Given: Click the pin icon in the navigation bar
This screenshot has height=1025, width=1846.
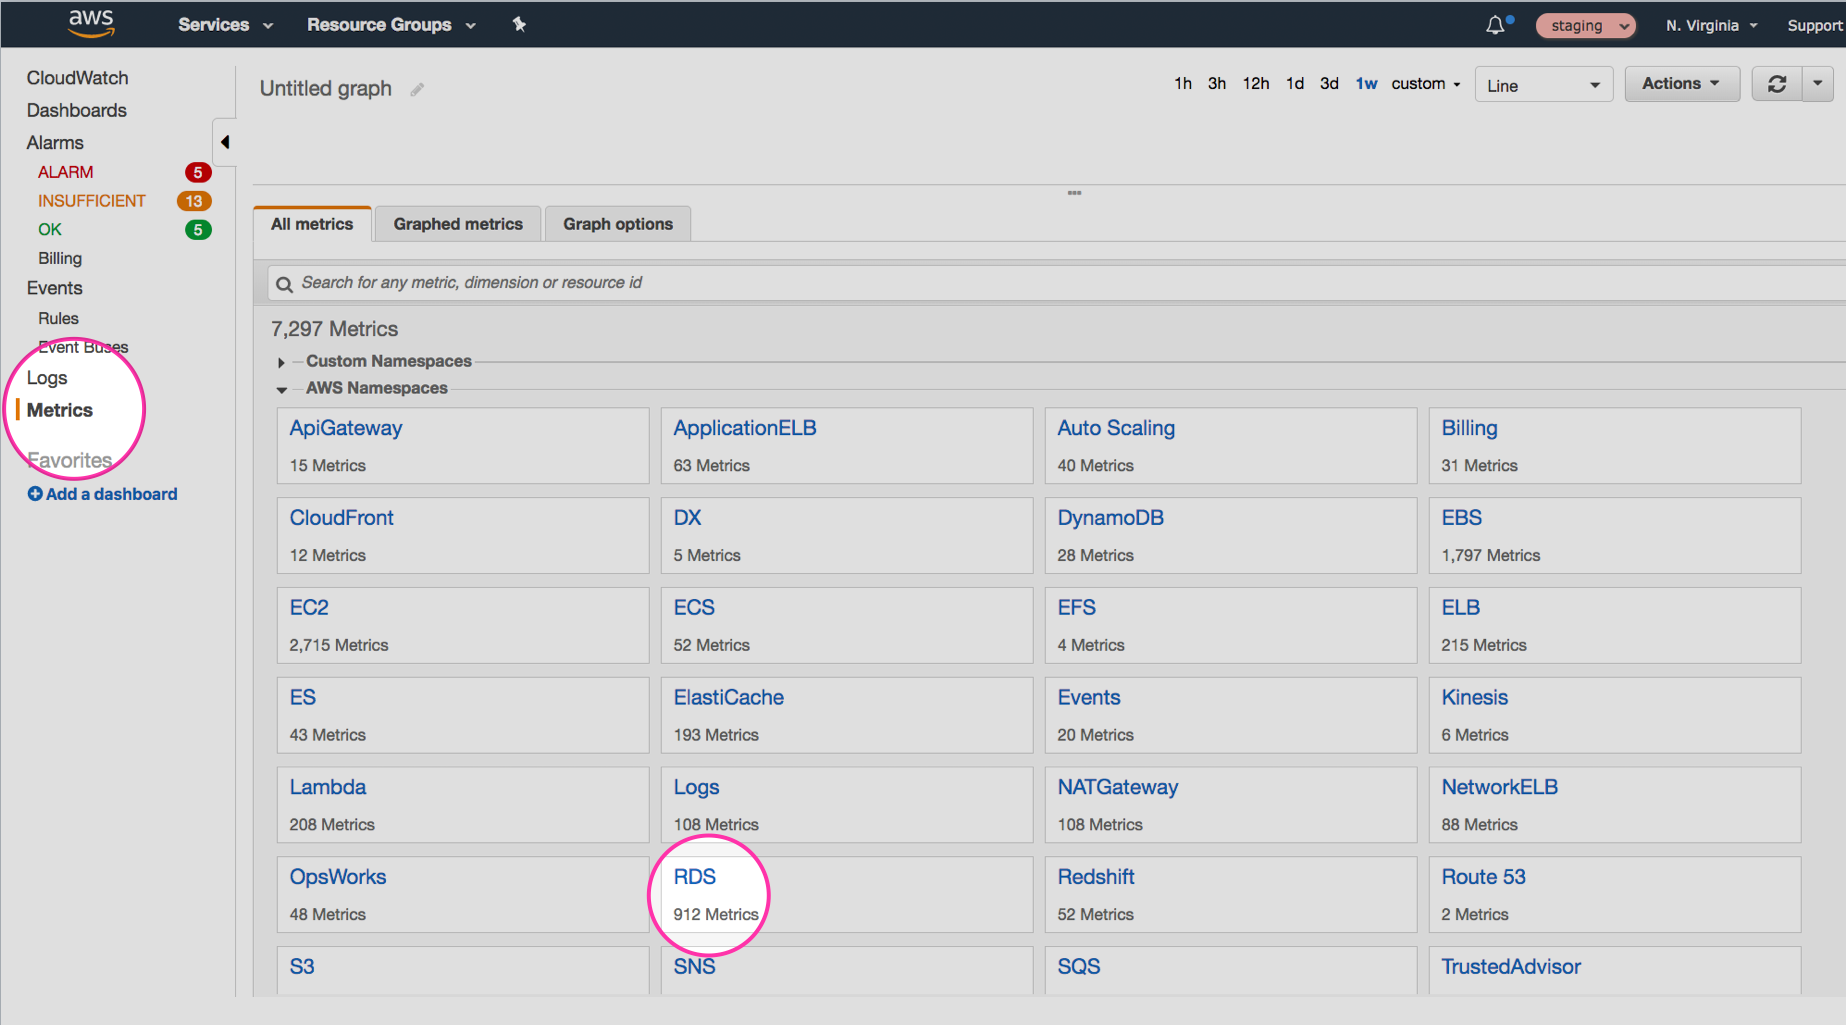Looking at the screenshot, I should tap(519, 24).
